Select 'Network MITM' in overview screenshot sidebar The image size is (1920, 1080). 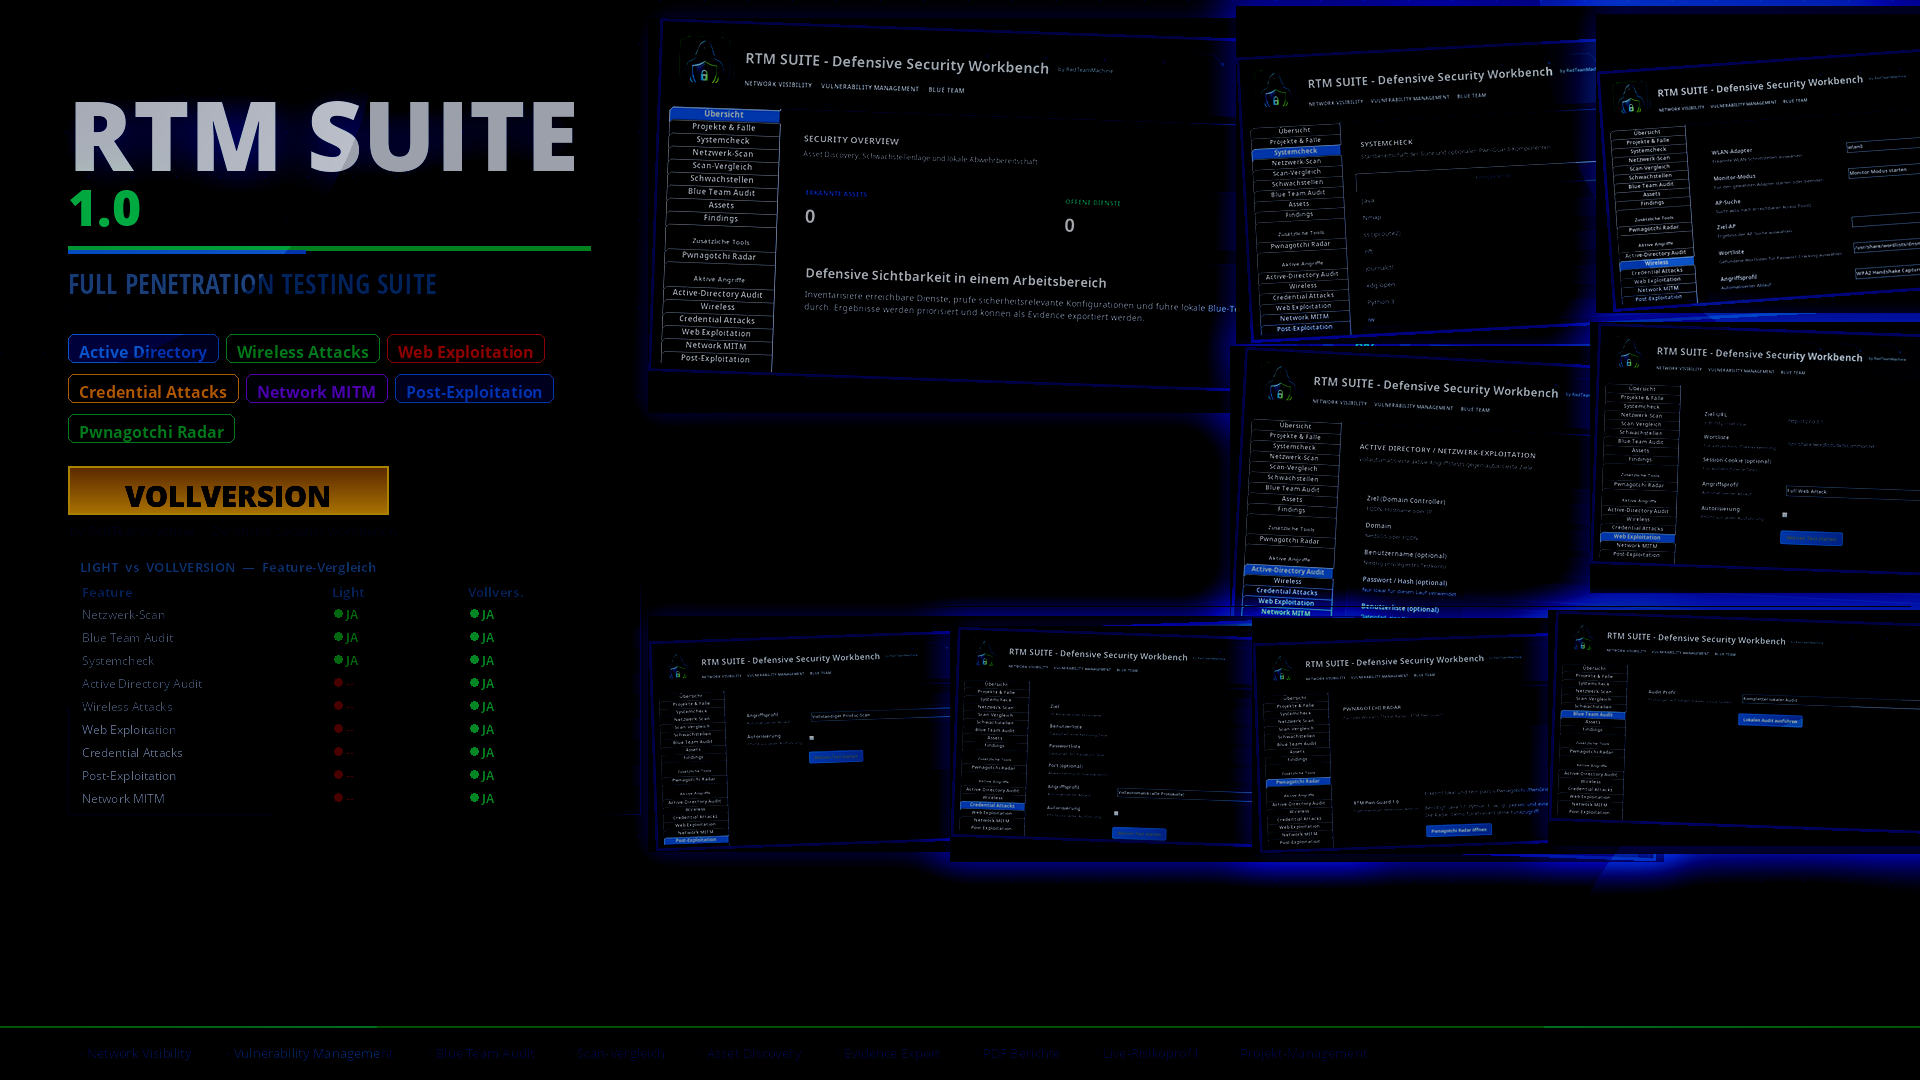click(x=716, y=345)
